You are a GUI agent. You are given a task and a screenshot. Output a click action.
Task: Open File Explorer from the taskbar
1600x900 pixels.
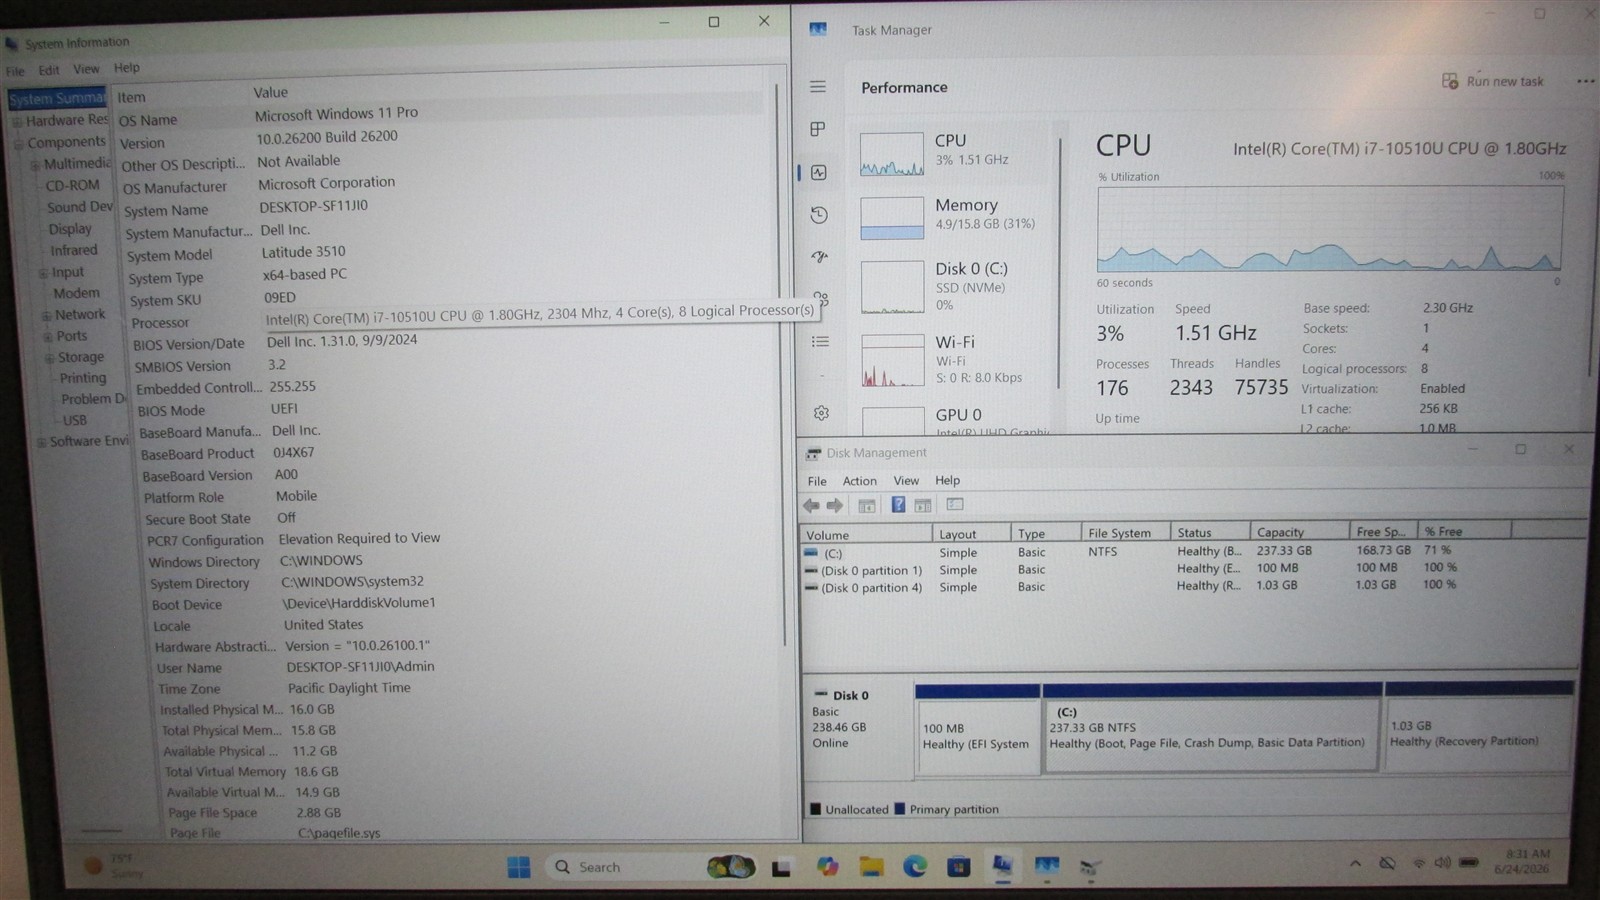click(x=871, y=867)
